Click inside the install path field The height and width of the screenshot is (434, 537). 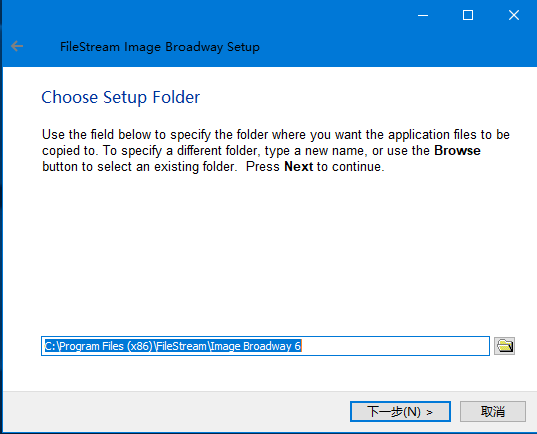click(x=265, y=346)
